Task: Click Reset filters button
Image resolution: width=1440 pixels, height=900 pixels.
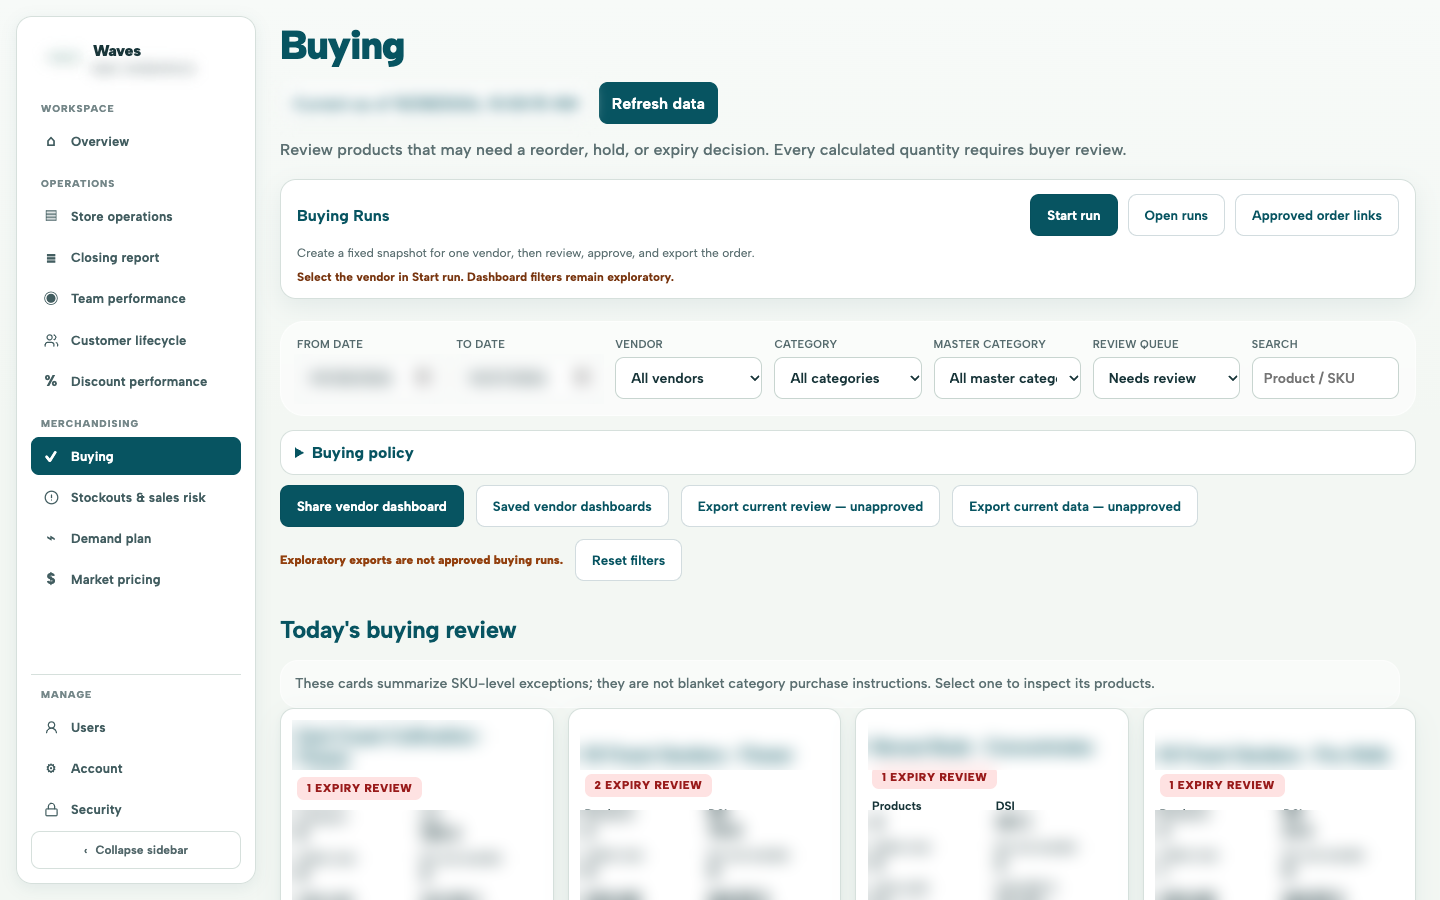Action: click(628, 560)
